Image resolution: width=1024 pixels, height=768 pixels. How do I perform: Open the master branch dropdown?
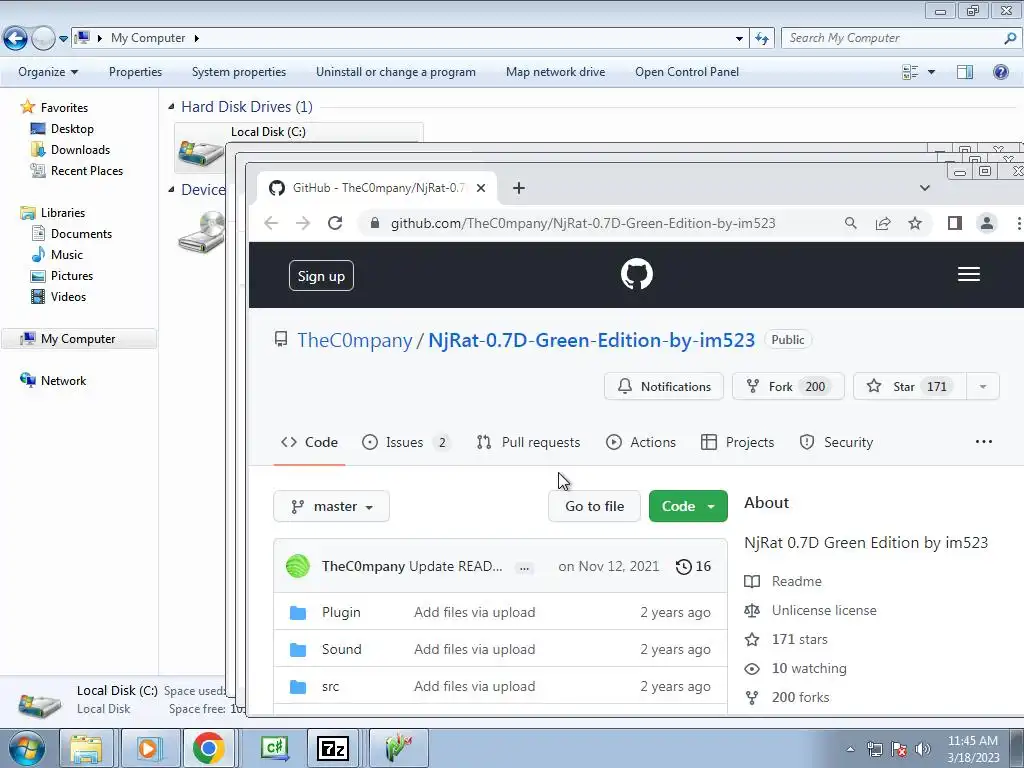point(332,507)
